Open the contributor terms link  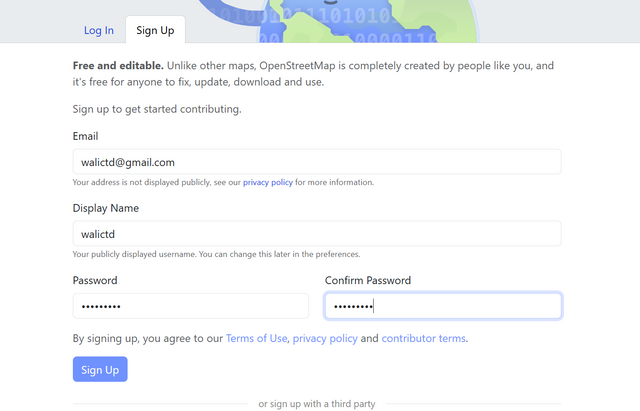[423, 338]
